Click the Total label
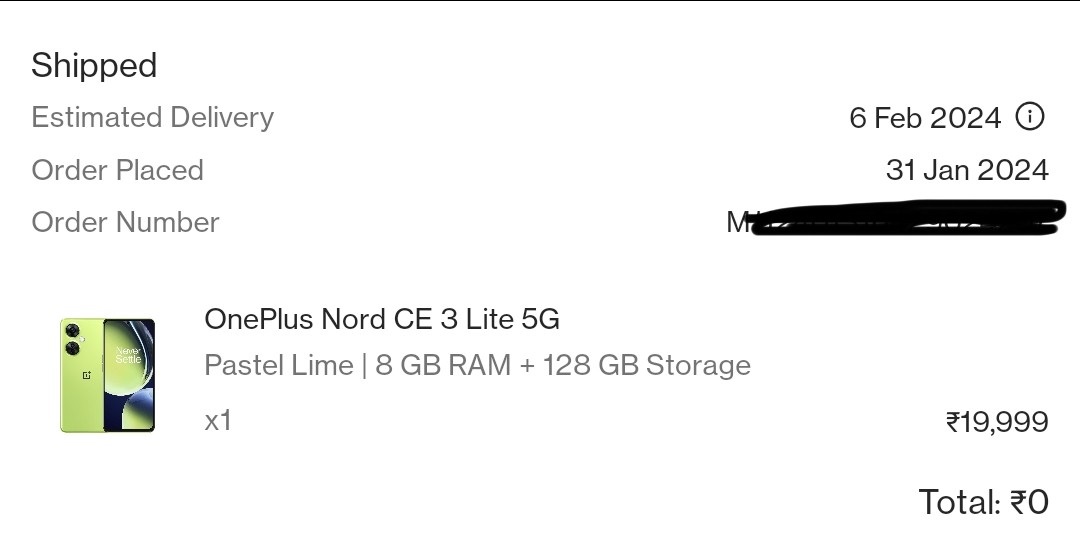This screenshot has height=543, width=1080. (x=960, y=501)
